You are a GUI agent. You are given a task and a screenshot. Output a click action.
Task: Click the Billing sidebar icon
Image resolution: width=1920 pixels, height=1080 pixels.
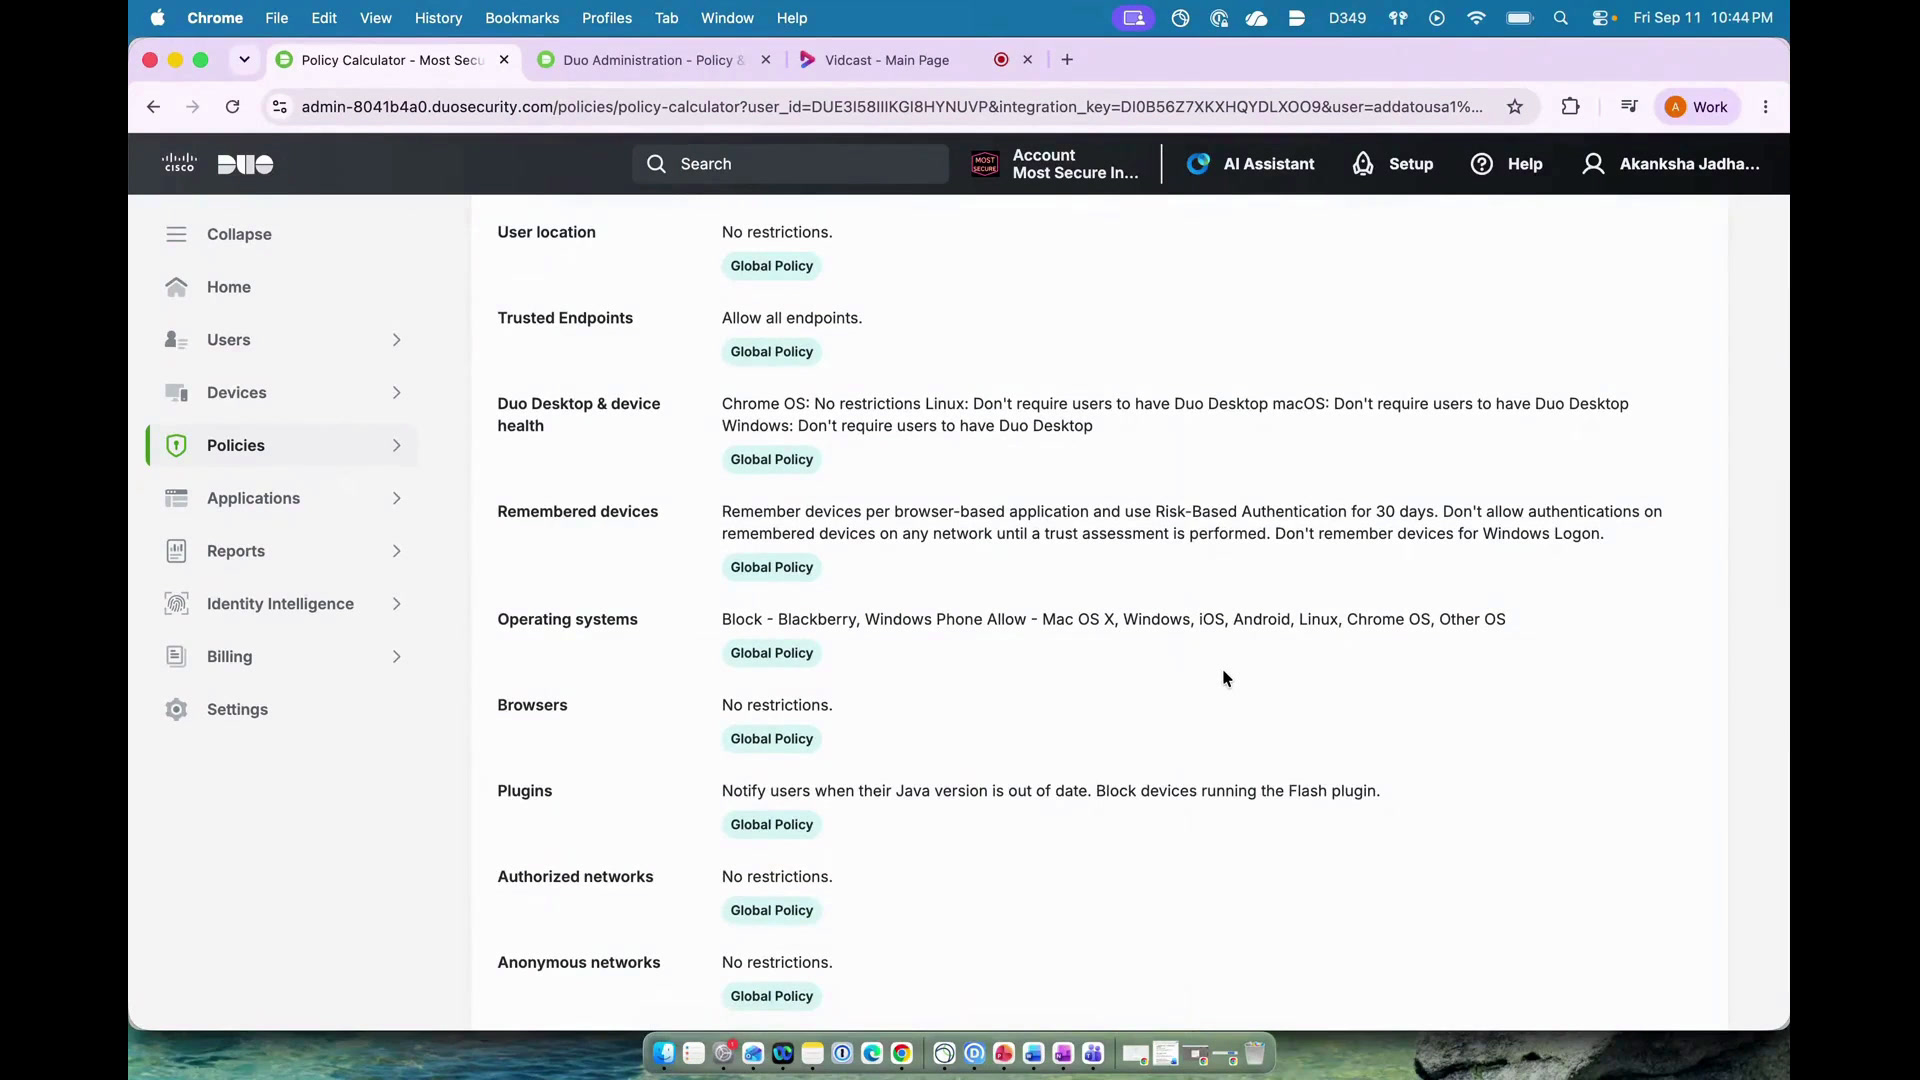[x=176, y=657]
